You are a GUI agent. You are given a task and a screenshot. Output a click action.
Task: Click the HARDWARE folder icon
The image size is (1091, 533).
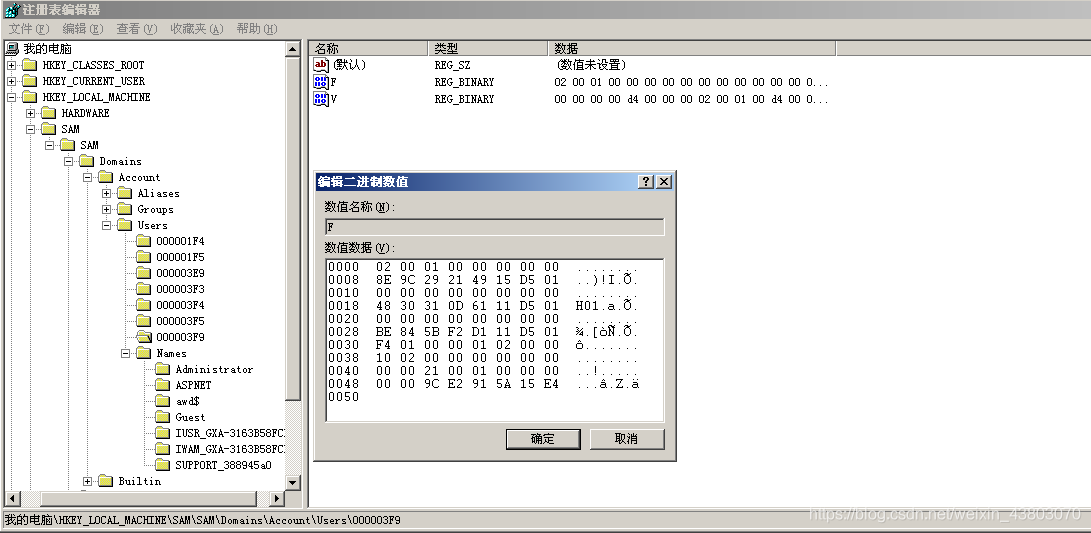(x=48, y=113)
